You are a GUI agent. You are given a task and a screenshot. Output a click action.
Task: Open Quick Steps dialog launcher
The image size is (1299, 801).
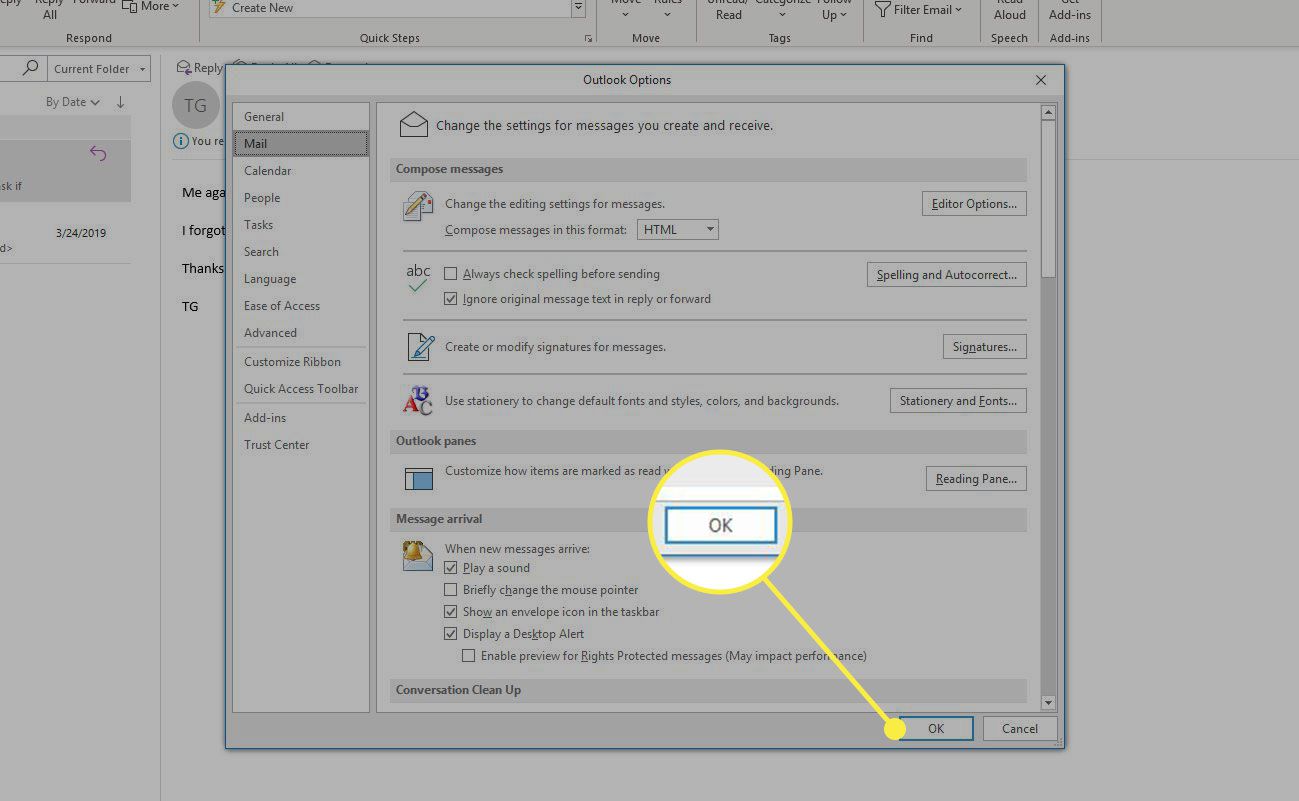588,38
